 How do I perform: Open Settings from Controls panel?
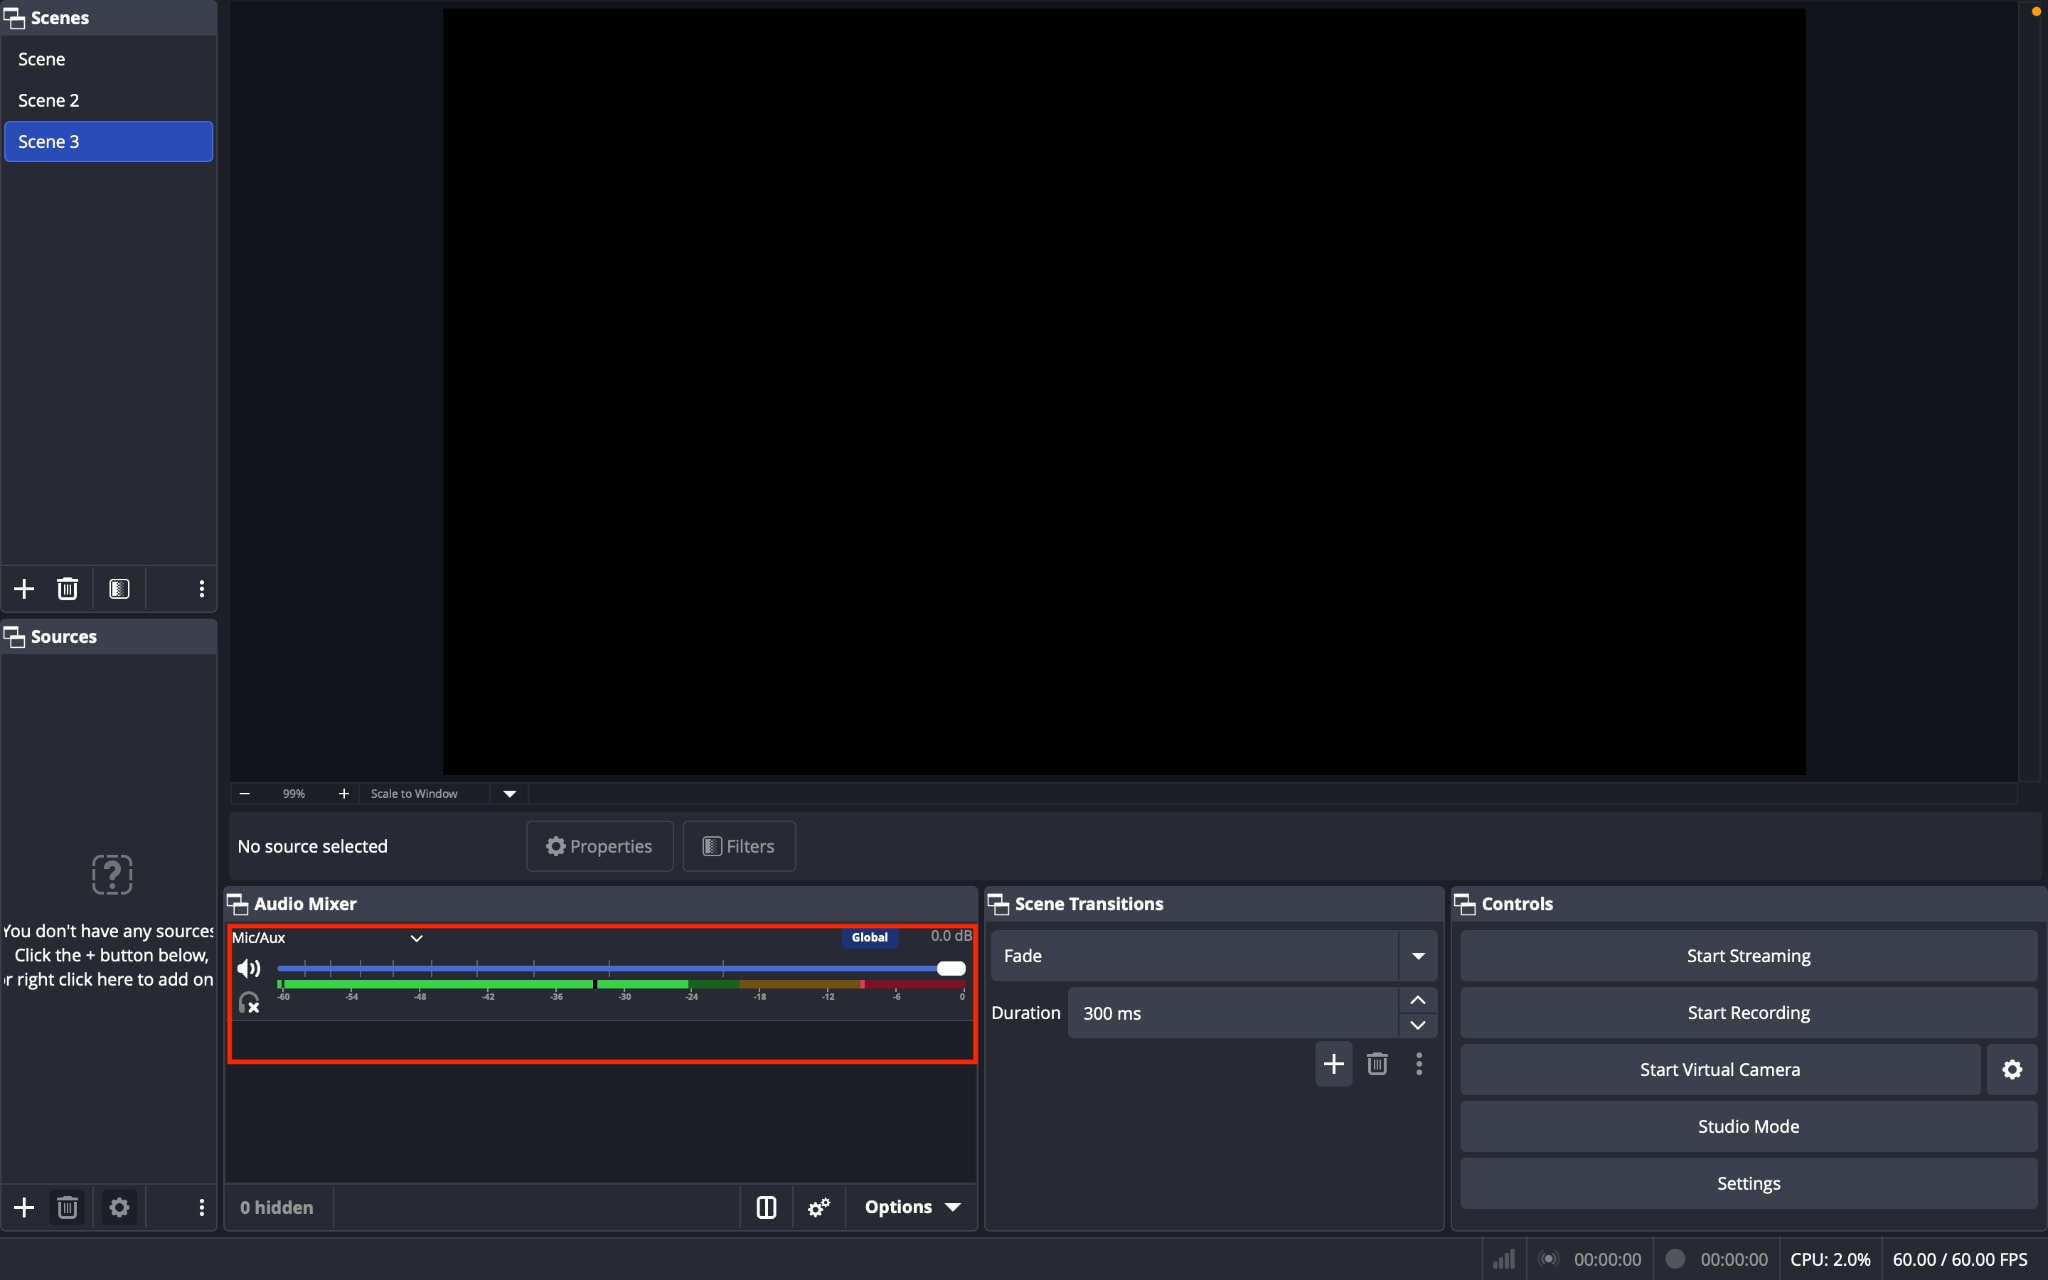tap(1748, 1184)
